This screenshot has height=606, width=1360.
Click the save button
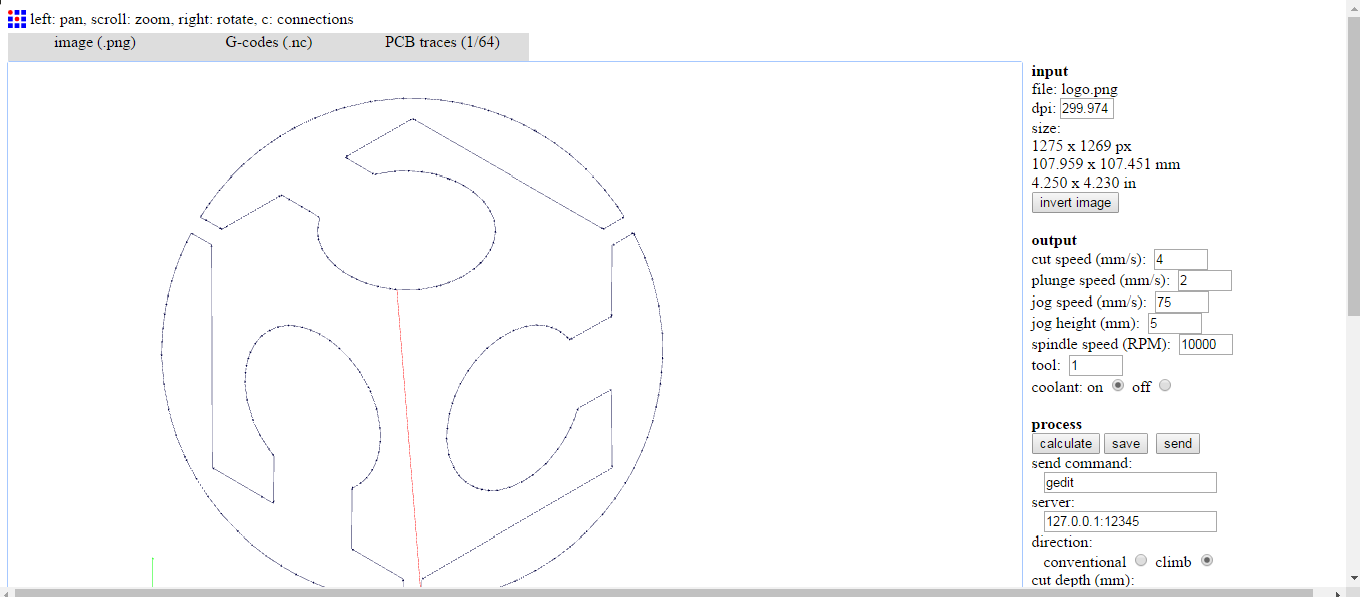coord(1126,443)
